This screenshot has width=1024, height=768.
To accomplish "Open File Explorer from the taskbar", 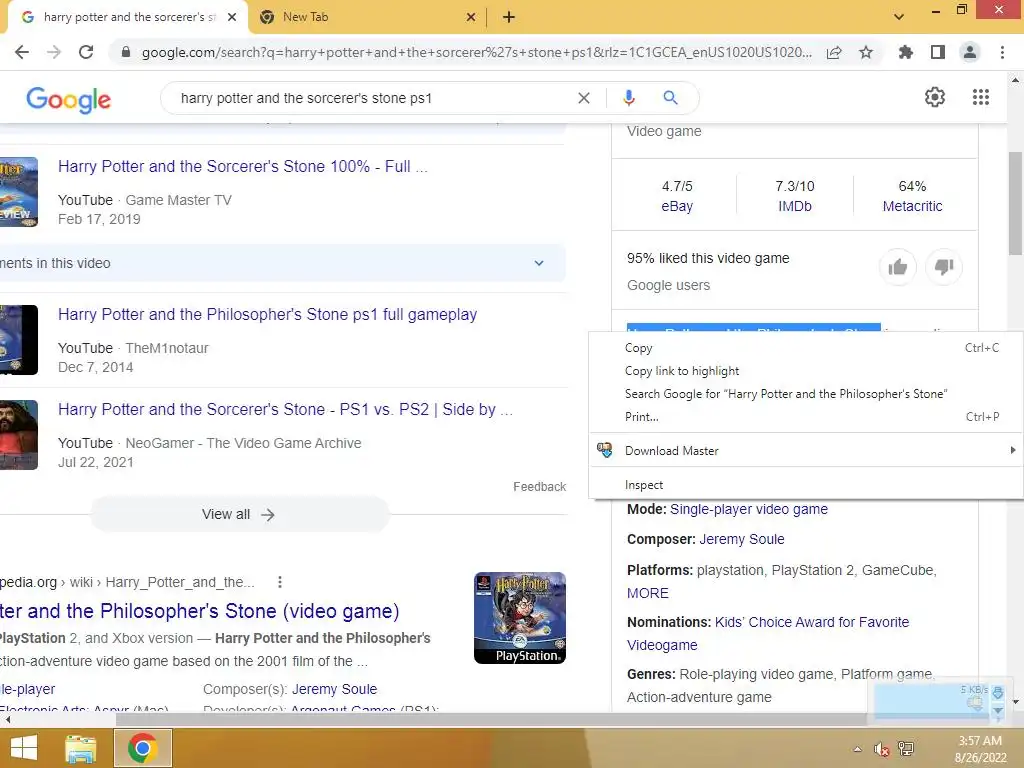I will tap(81, 748).
